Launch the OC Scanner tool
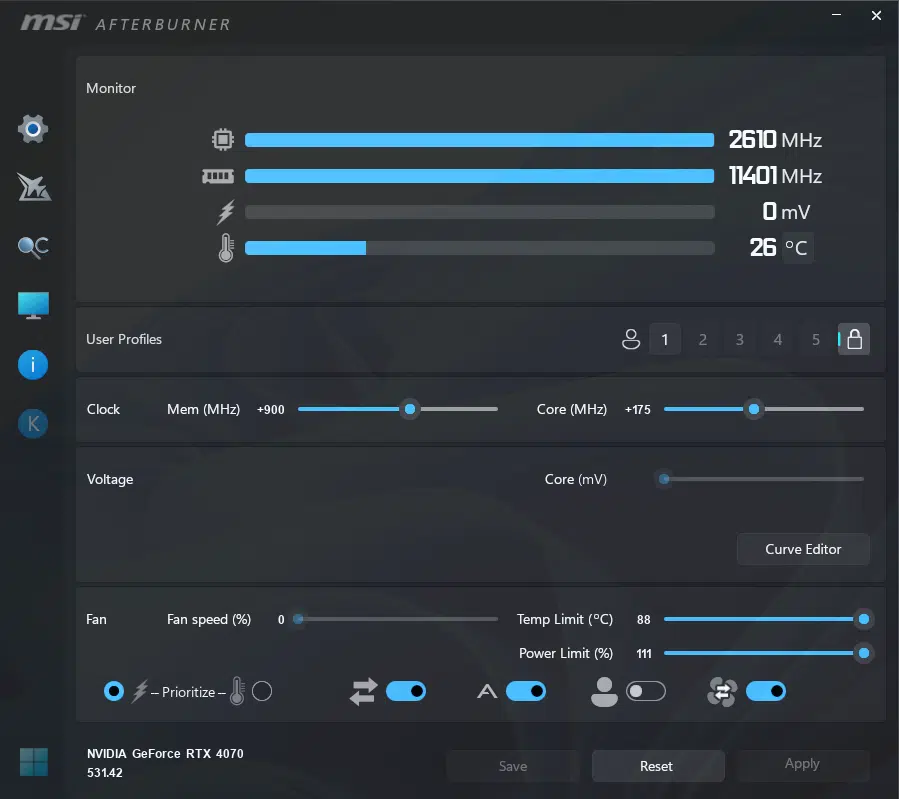 (x=33, y=247)
